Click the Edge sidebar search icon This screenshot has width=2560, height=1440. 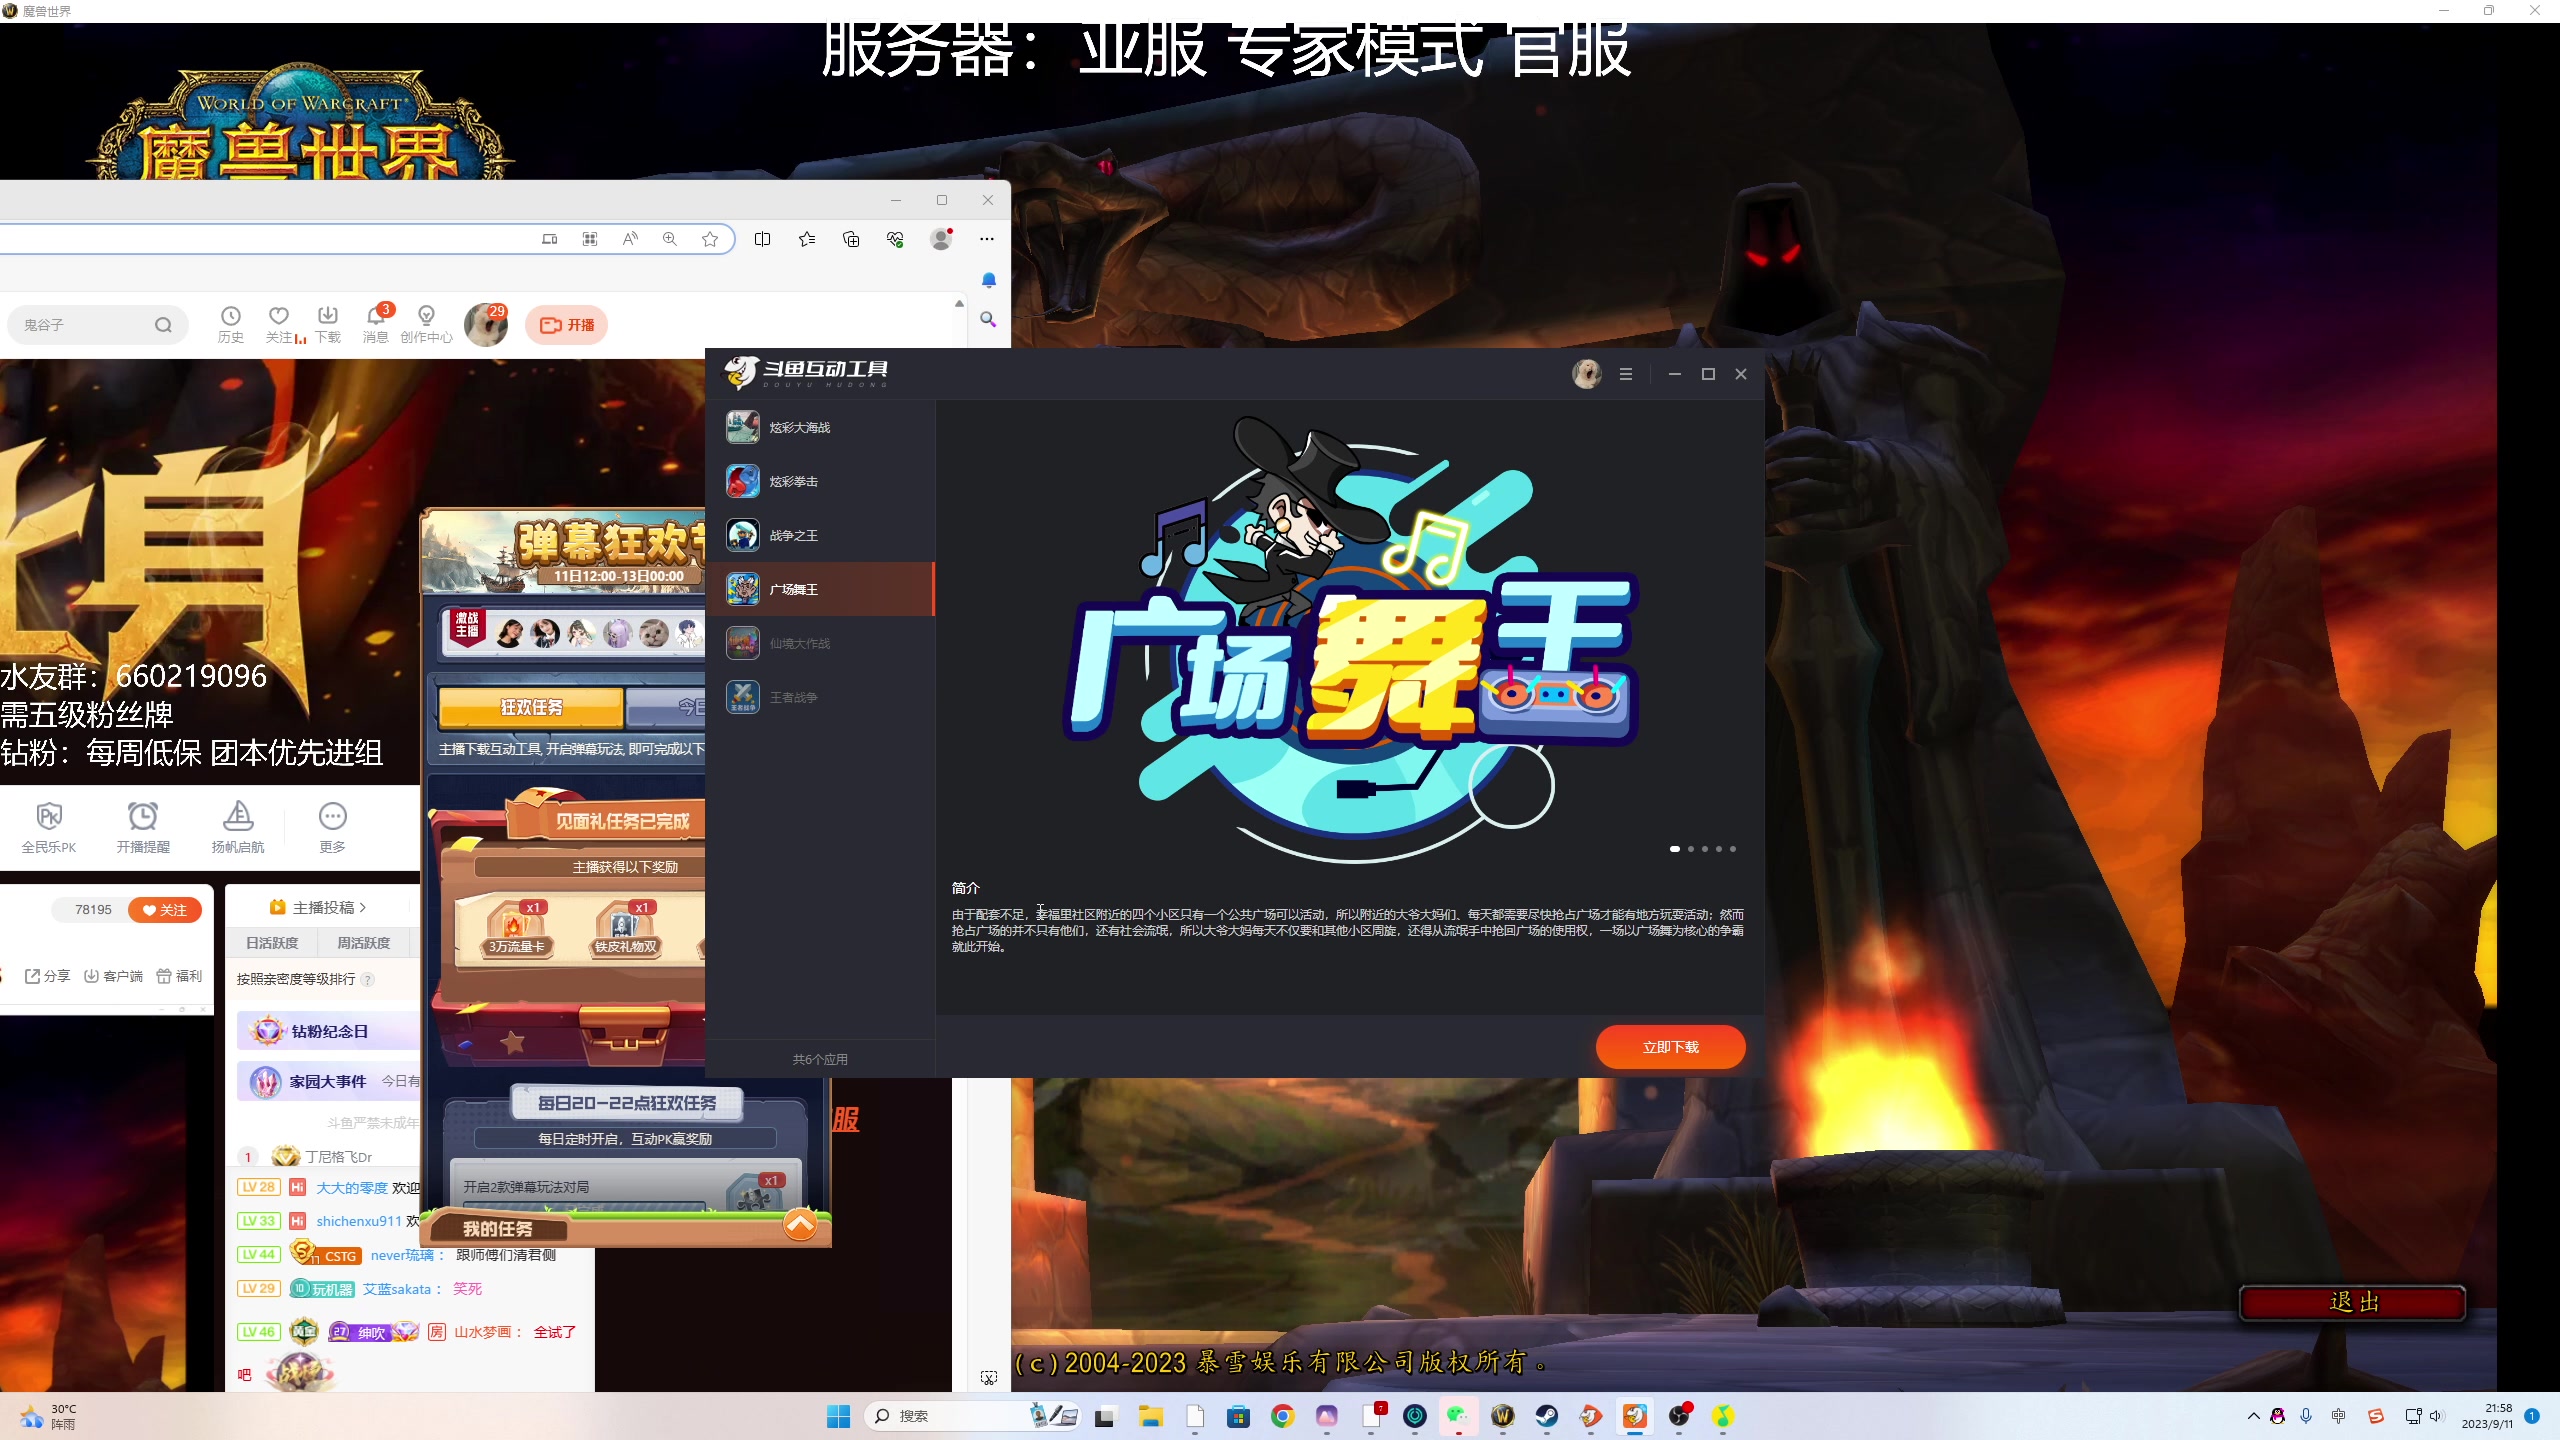point(989,320)
